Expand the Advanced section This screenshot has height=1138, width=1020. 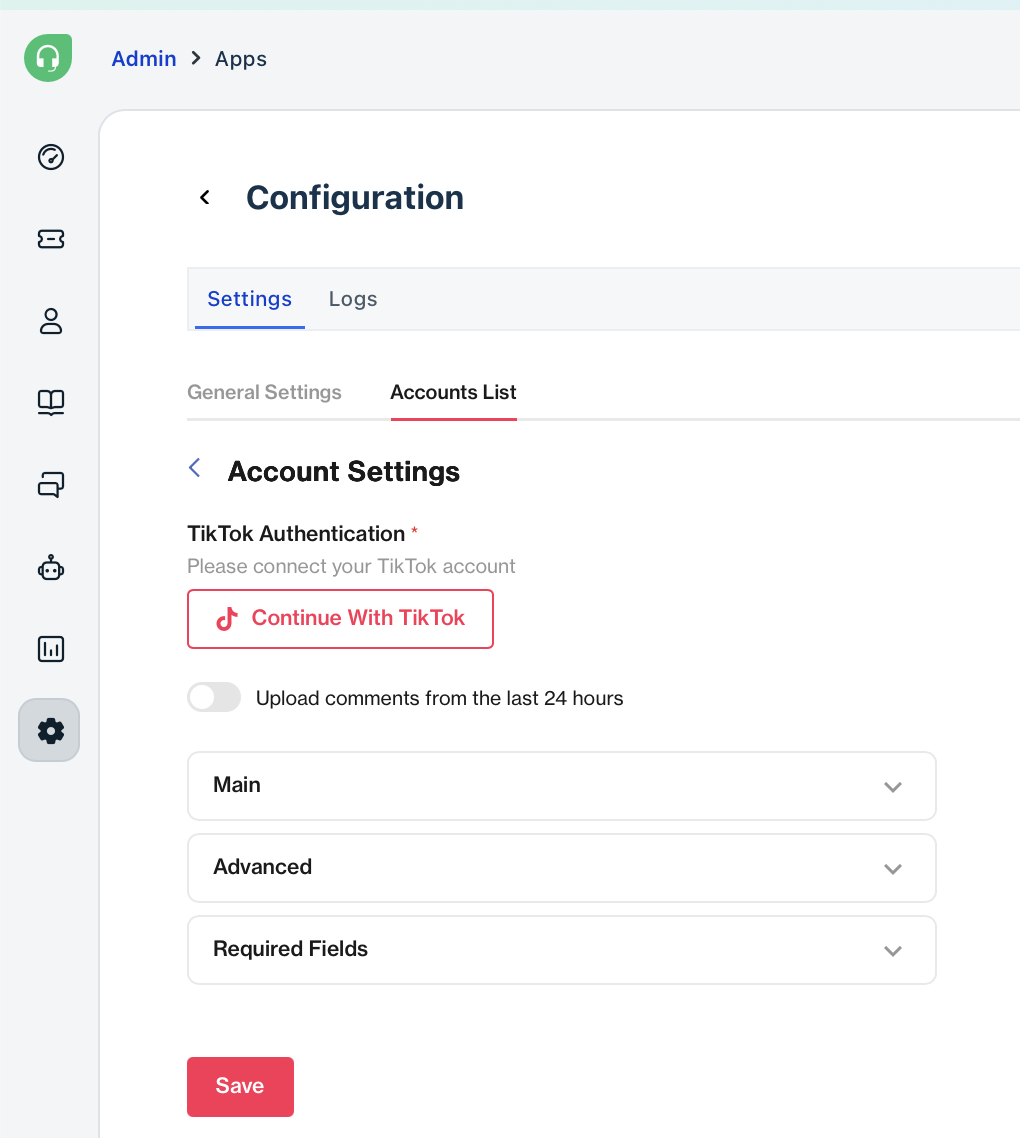tap(562, 868)
